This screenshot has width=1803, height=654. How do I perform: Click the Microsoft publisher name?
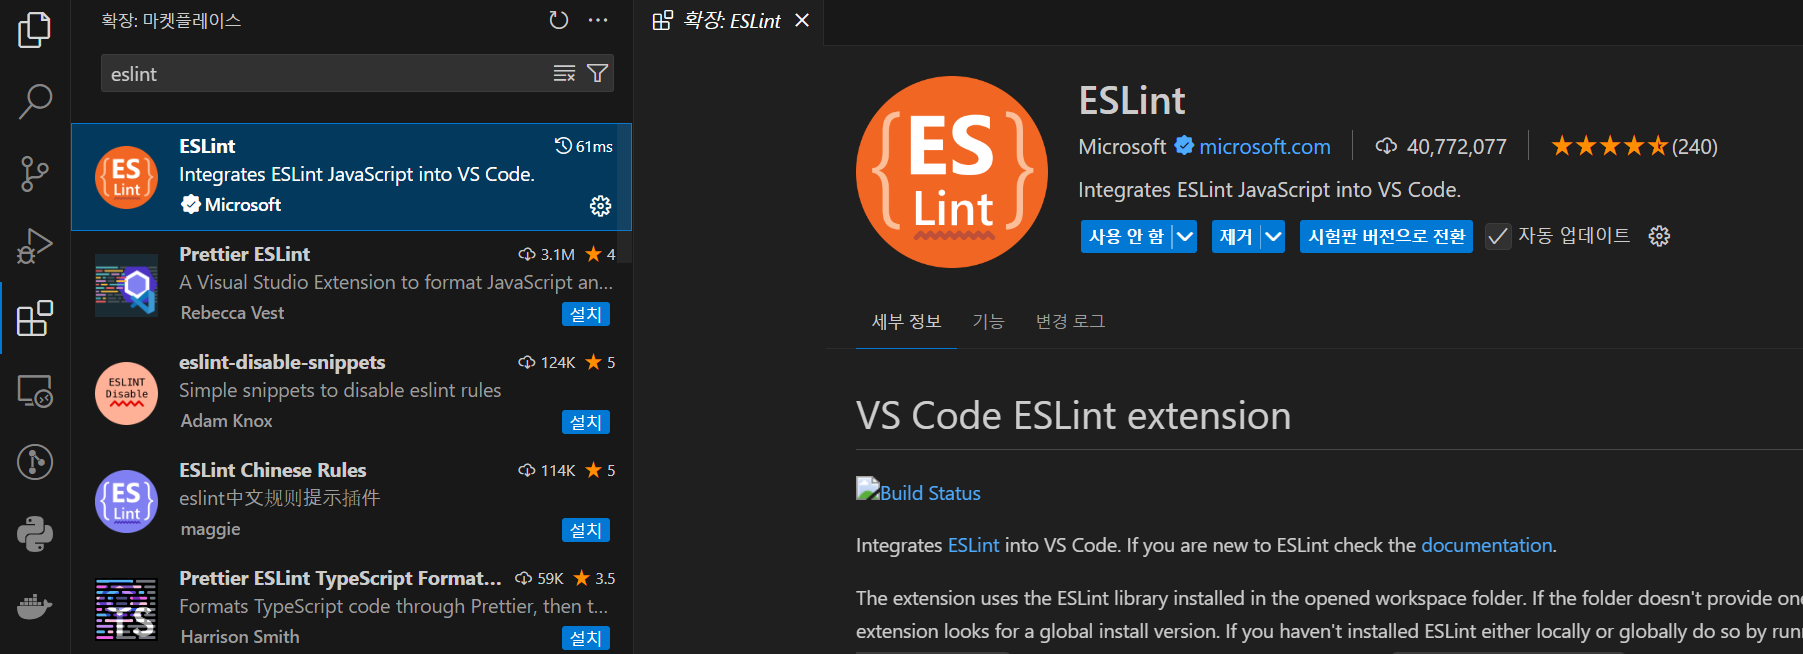pos(1122,146)
